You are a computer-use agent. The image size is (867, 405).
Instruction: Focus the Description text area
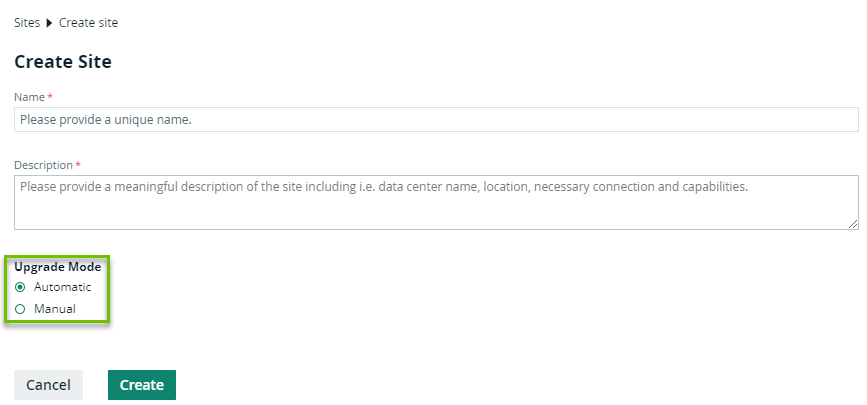coord(436,203)
